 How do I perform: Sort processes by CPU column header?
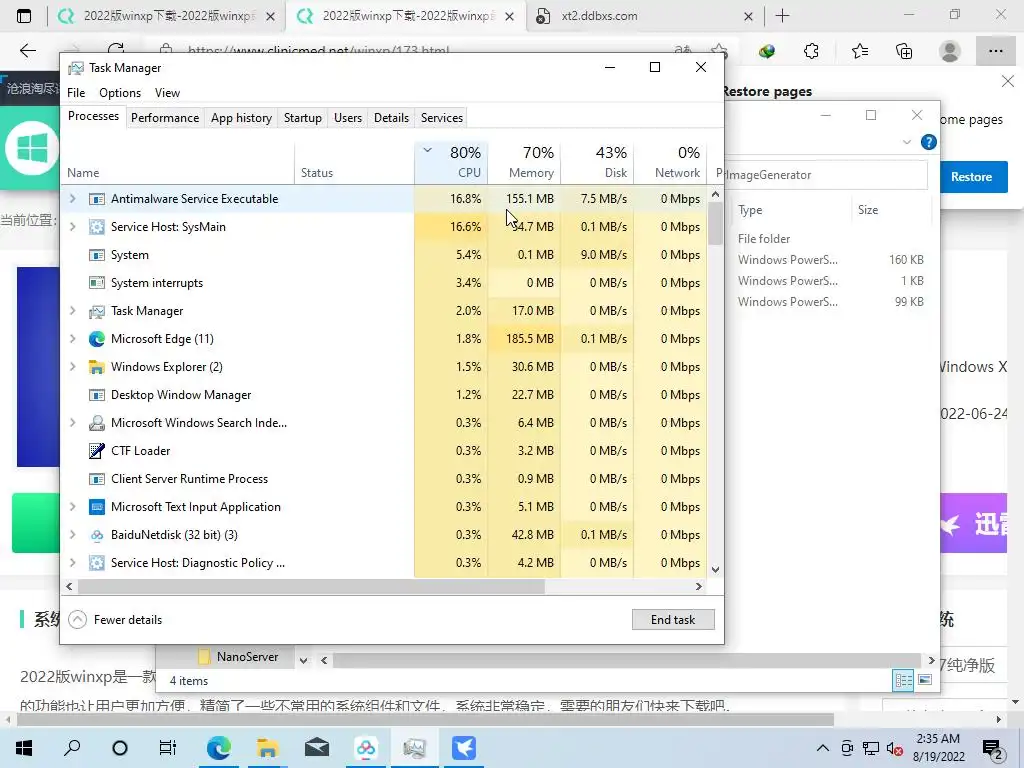coord(451,163)
